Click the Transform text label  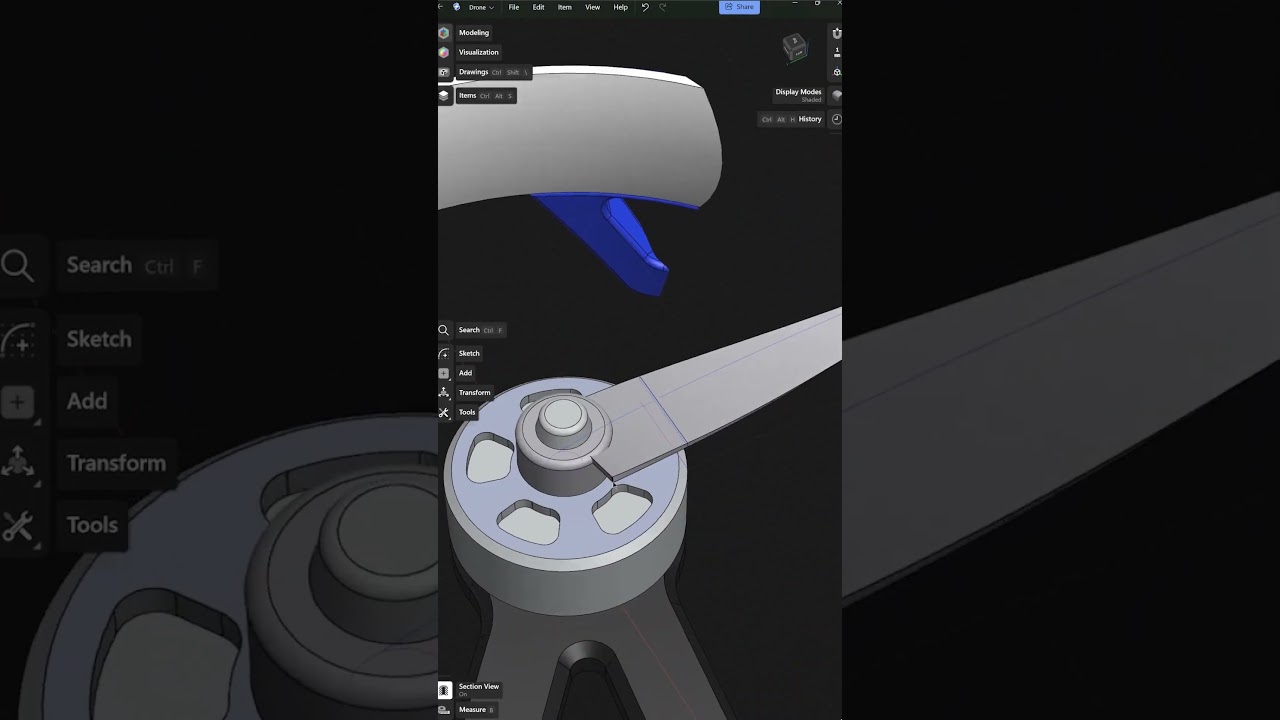(x=475, y=392)
